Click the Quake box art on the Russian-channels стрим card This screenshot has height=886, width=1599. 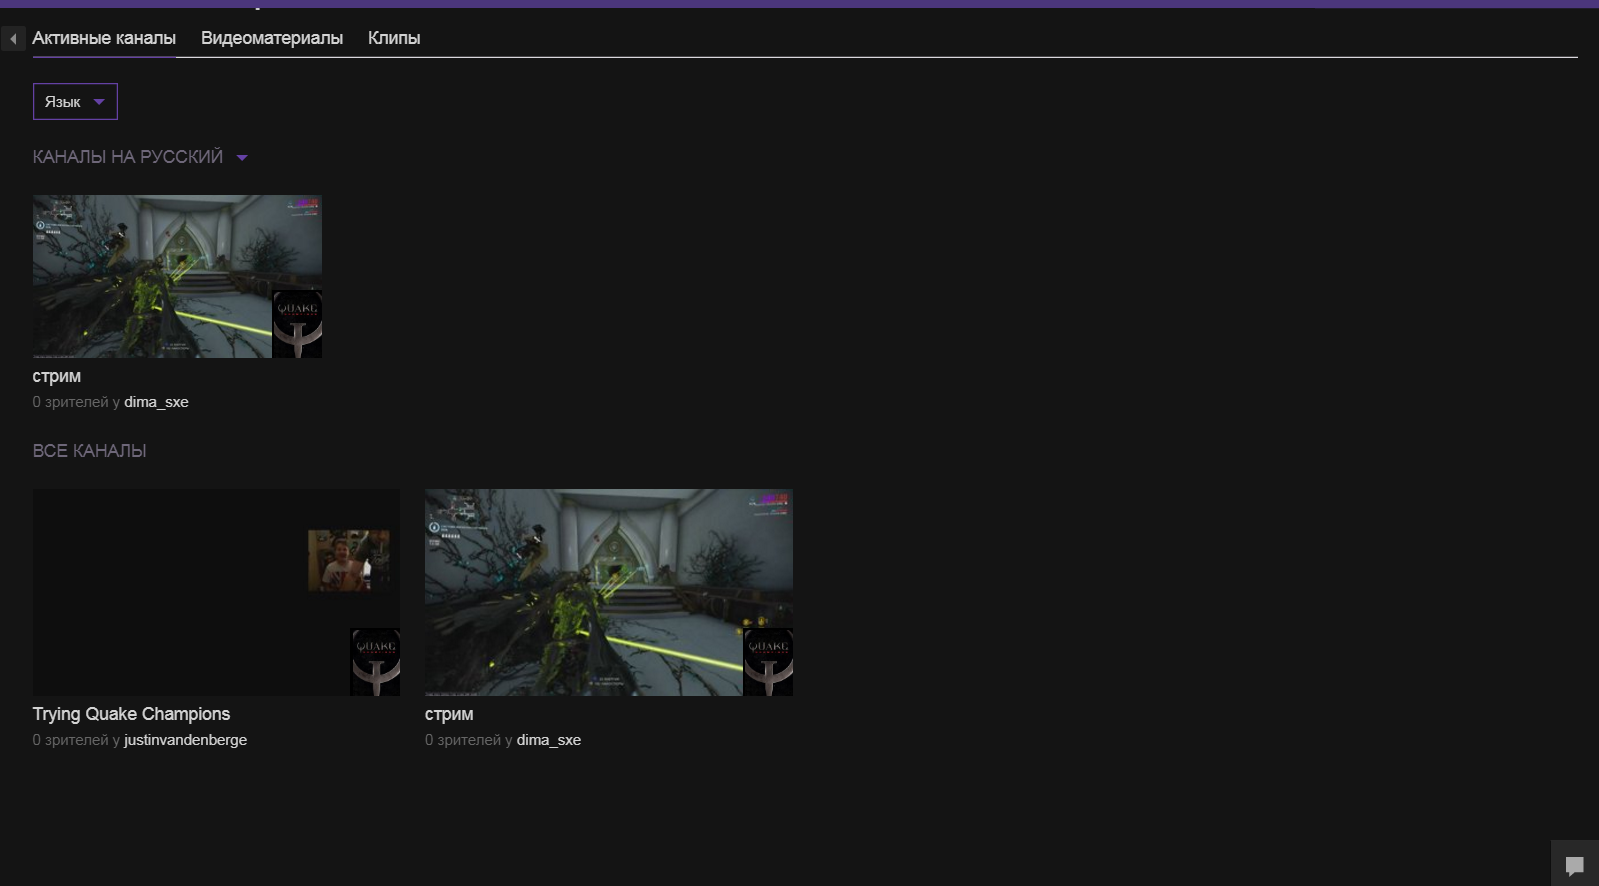(297, 324)
